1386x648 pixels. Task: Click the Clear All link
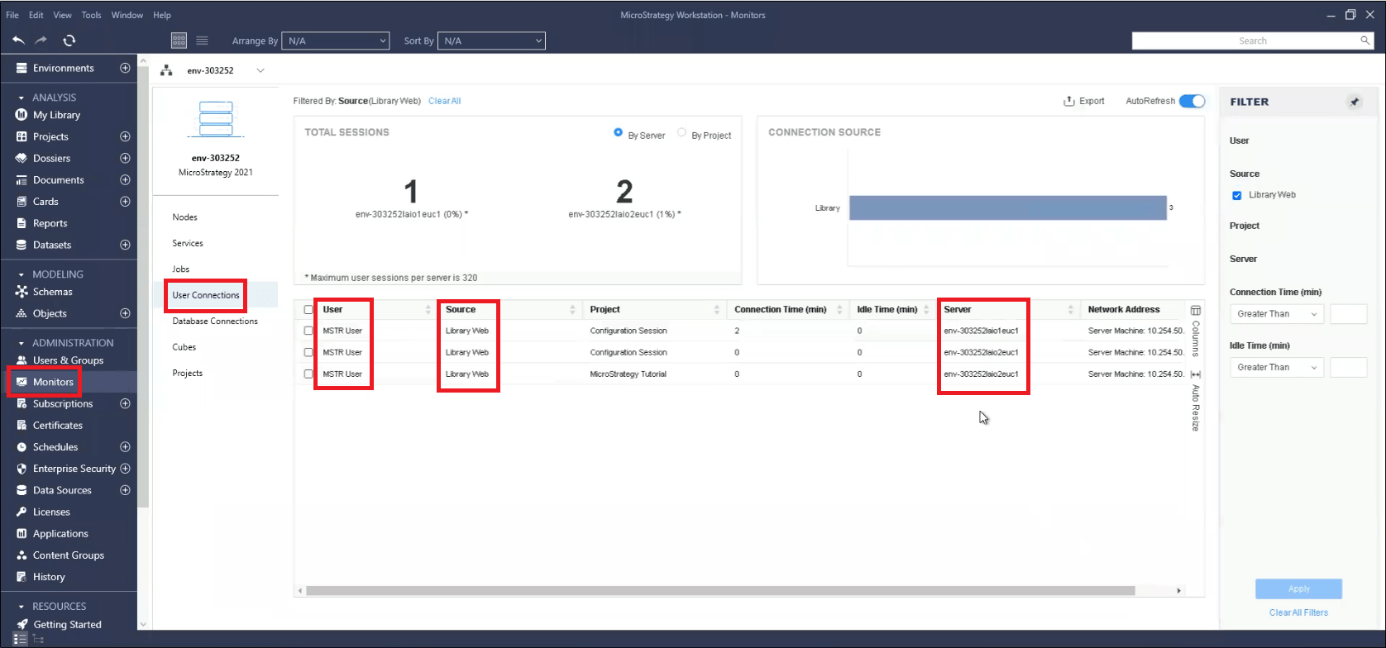444,101
